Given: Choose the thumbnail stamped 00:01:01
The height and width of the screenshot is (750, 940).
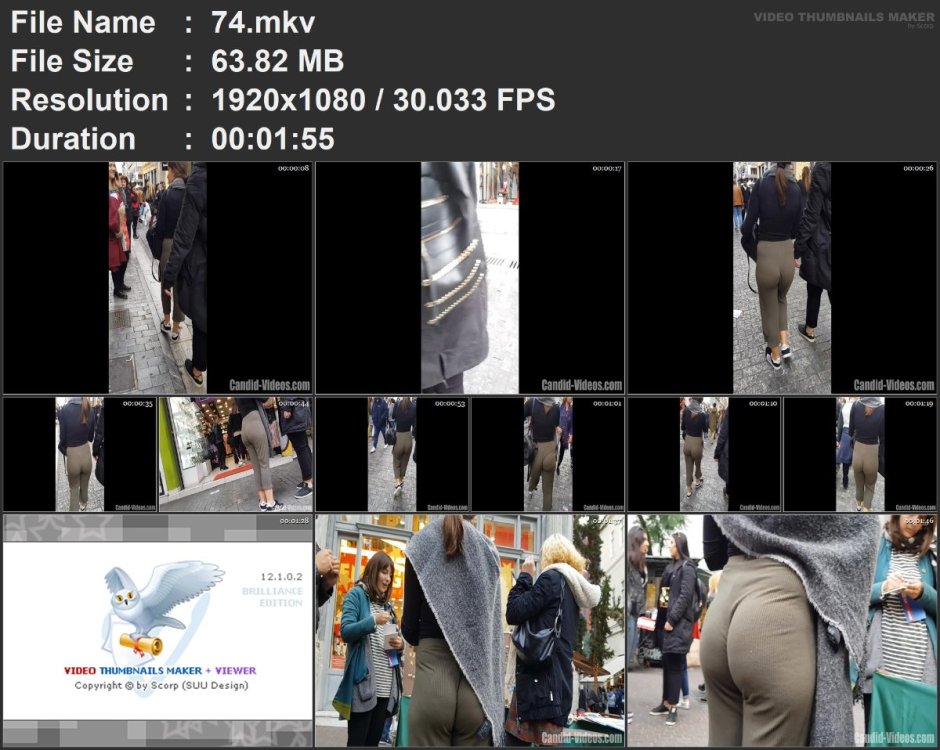Looking at the screenshot, I should tap(548, 454).
